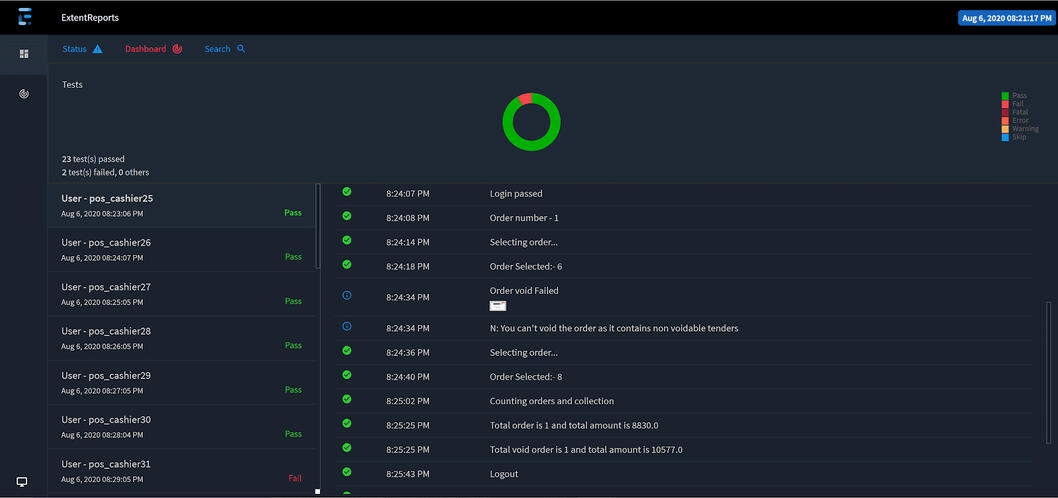
Task: Click the red Fail legend swatch
Action: [1005, 104]
